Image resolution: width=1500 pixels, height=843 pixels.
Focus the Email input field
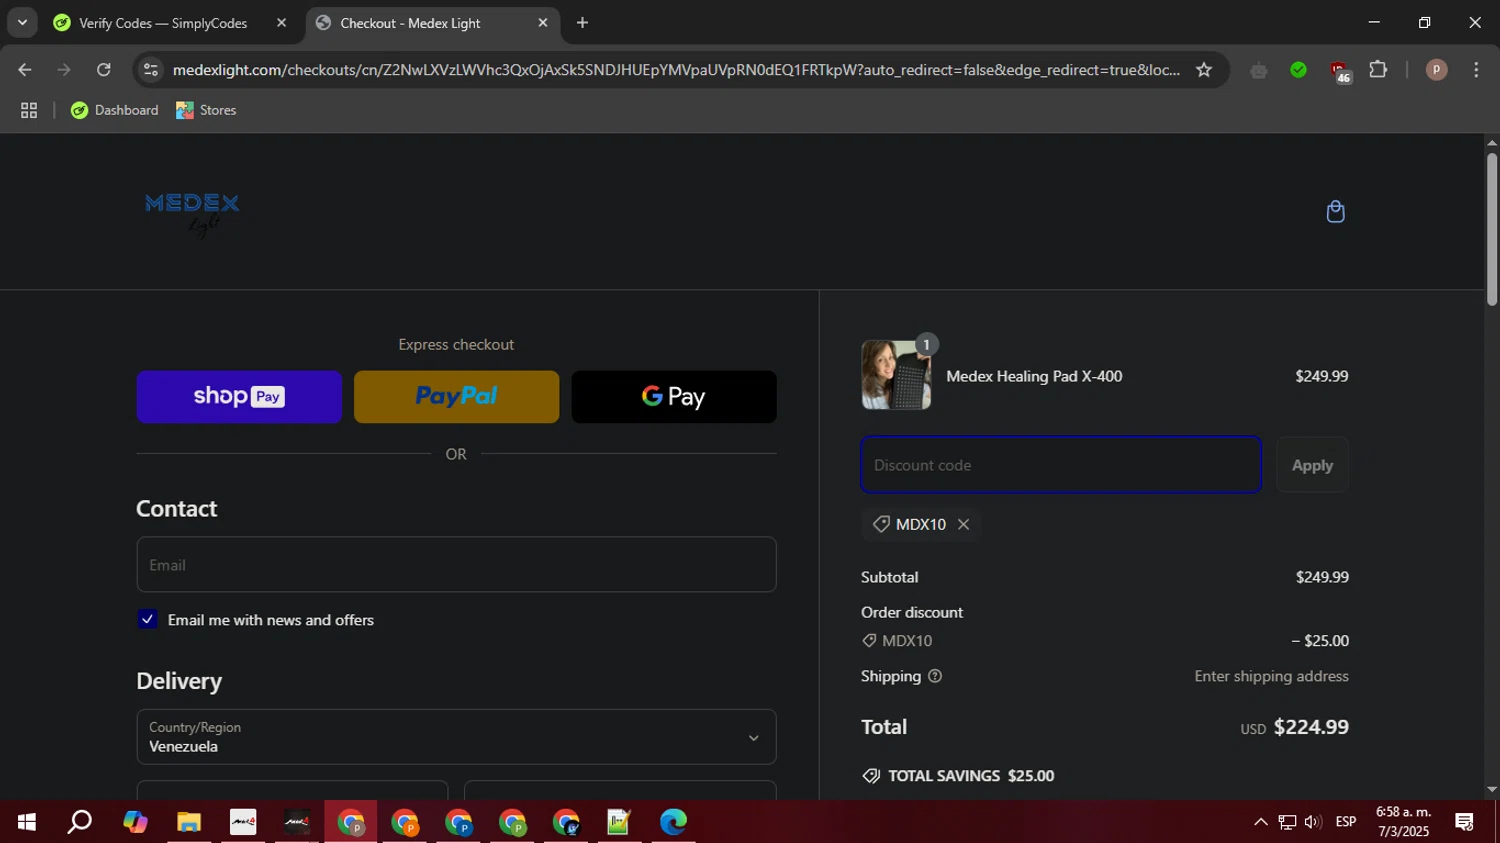tap(456, 565)
